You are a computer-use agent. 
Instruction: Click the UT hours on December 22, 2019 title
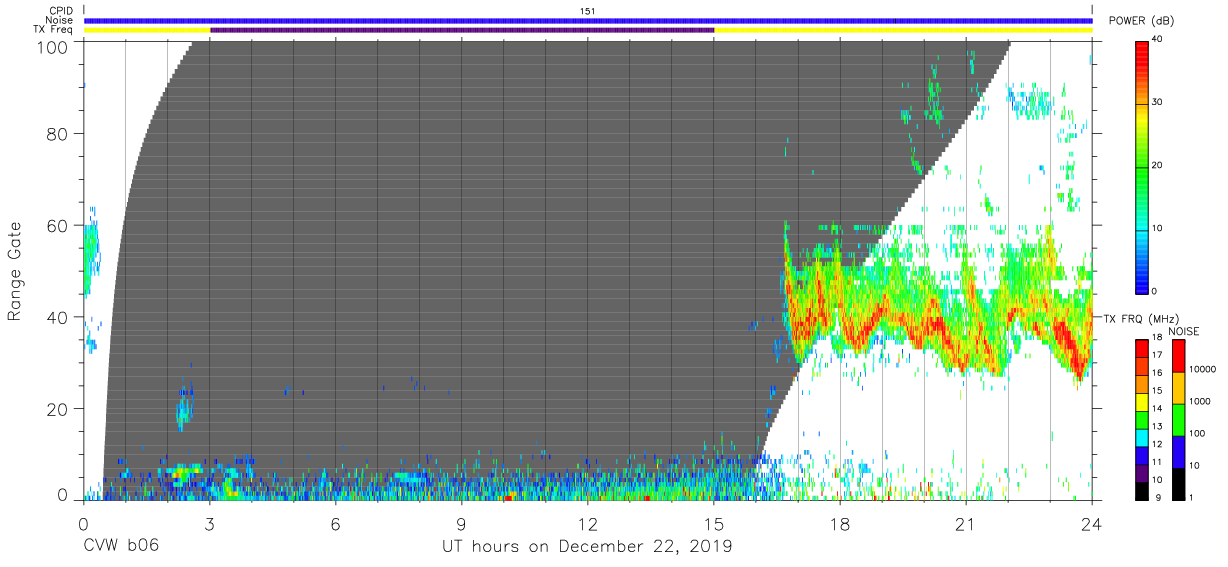click(x=588, y=547)
